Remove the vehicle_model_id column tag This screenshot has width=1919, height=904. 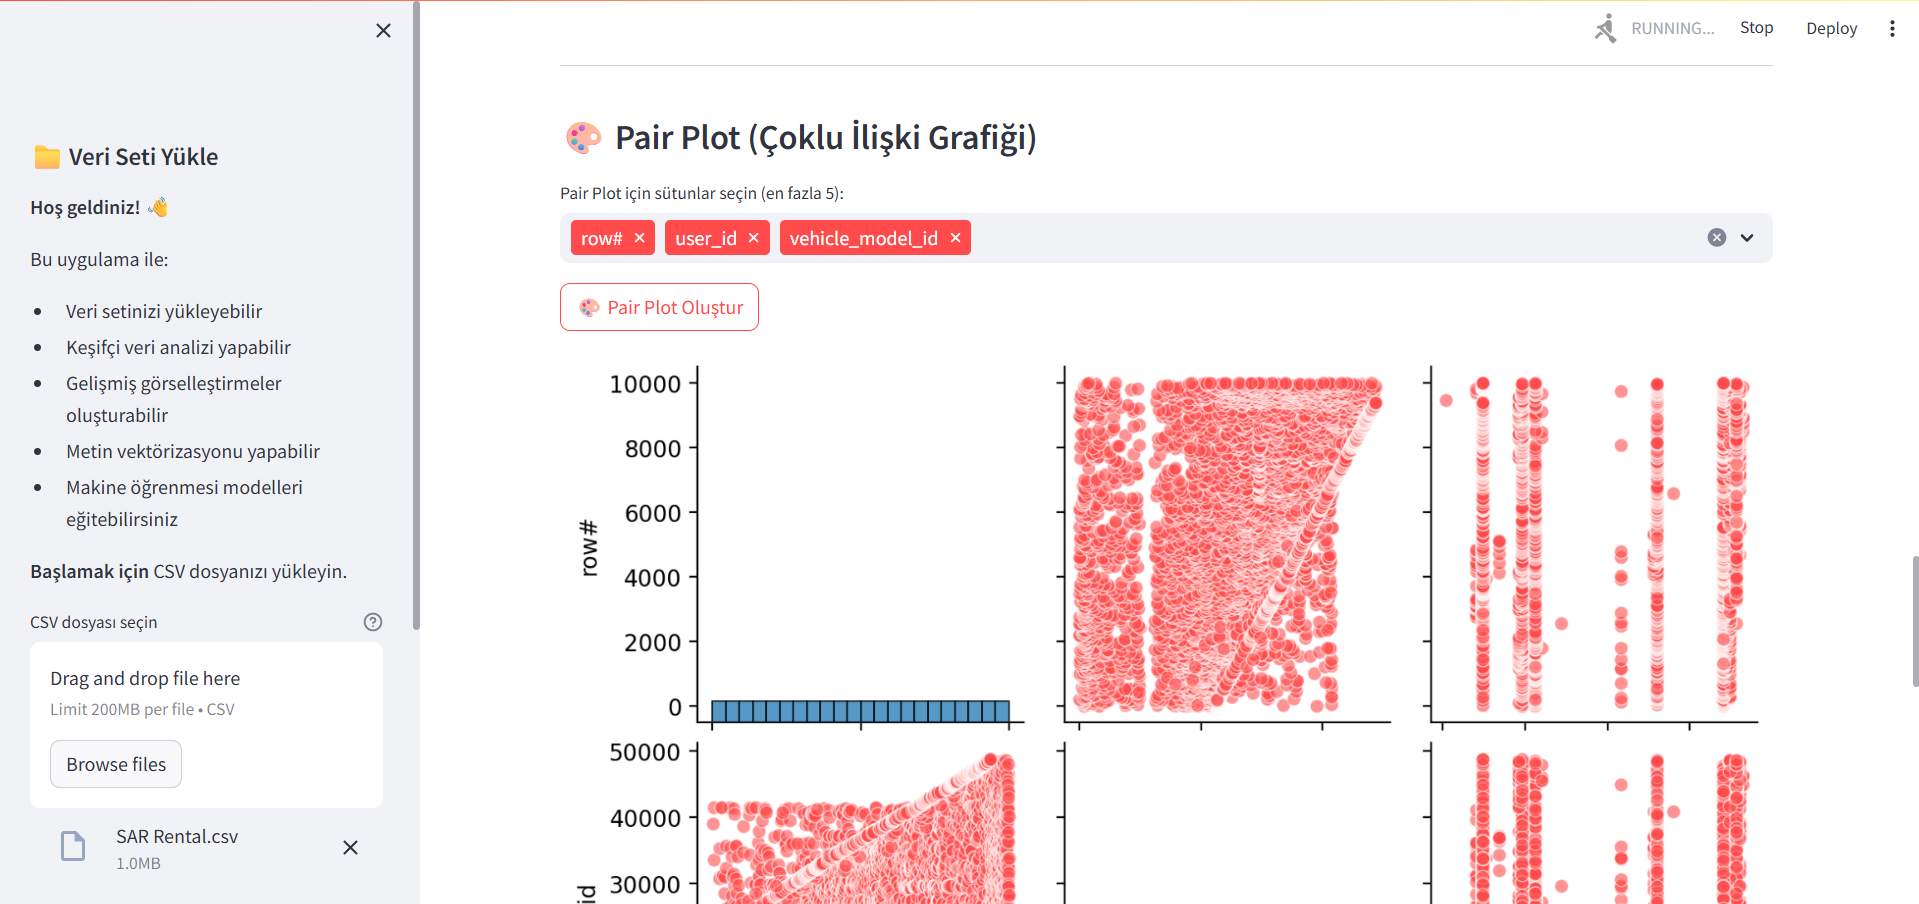(955, 237)
